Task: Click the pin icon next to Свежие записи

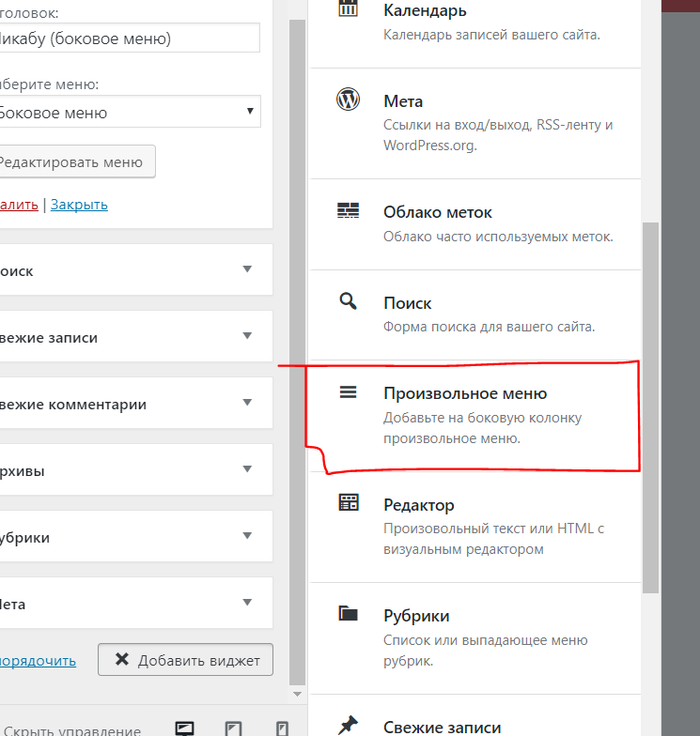Action: [348, 725]
